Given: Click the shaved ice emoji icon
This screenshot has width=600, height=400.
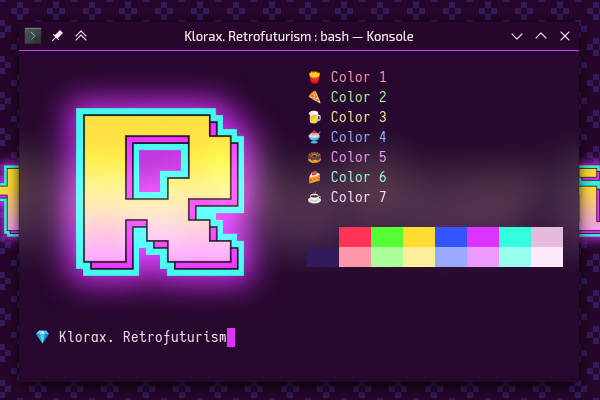Looking at the screenshot, I should point(315,137).
